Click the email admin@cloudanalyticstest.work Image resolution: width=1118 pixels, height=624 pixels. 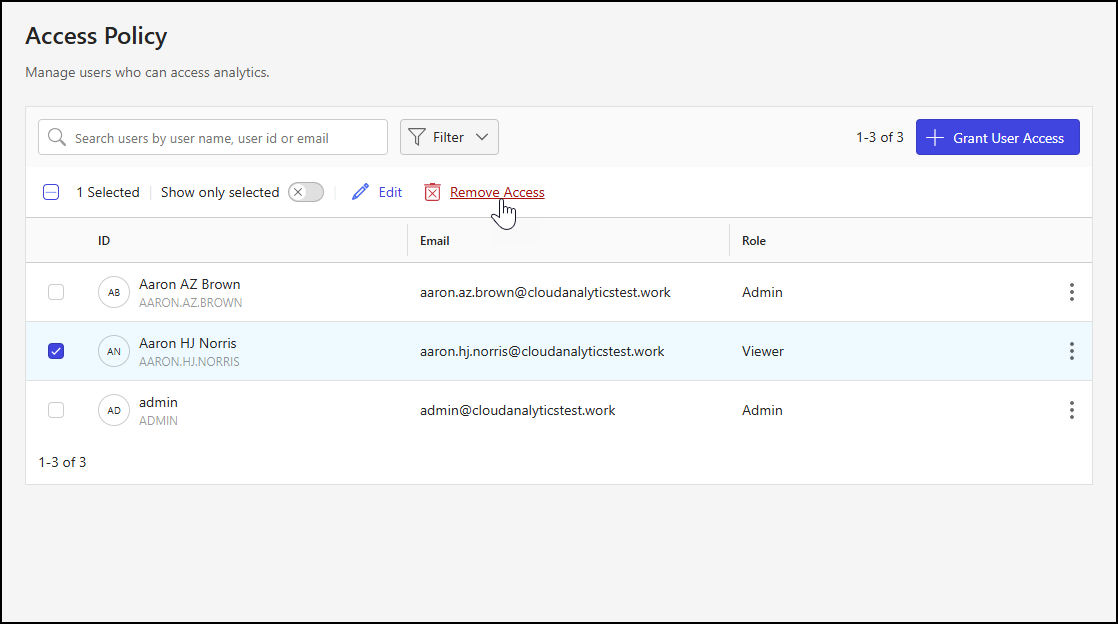[518, 410]
